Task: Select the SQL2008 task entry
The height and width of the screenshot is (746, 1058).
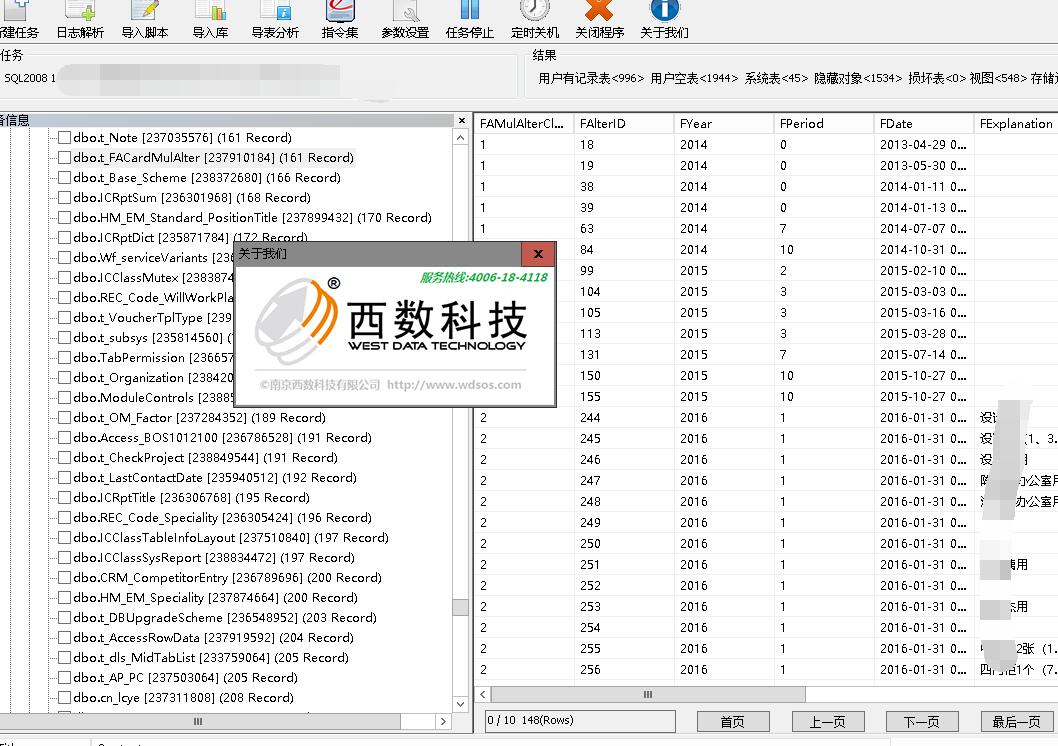Action: coord(30,78)
